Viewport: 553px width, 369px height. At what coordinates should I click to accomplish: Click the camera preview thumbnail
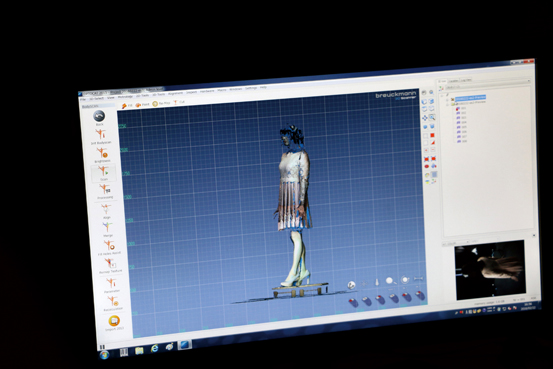490,270
